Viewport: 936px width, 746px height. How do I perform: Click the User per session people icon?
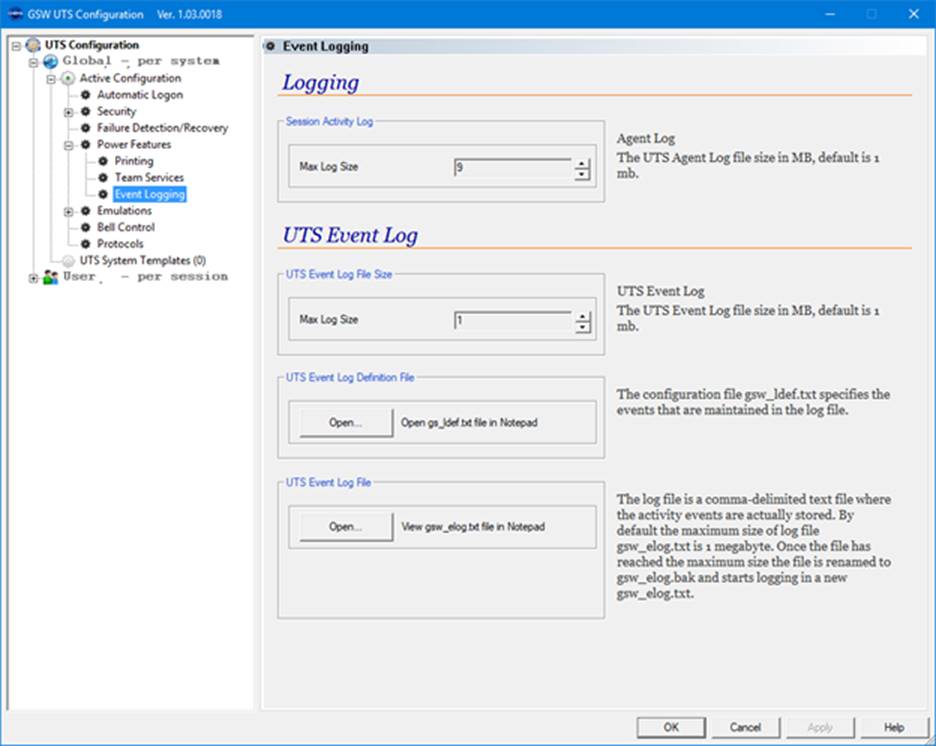pos(51,277)
